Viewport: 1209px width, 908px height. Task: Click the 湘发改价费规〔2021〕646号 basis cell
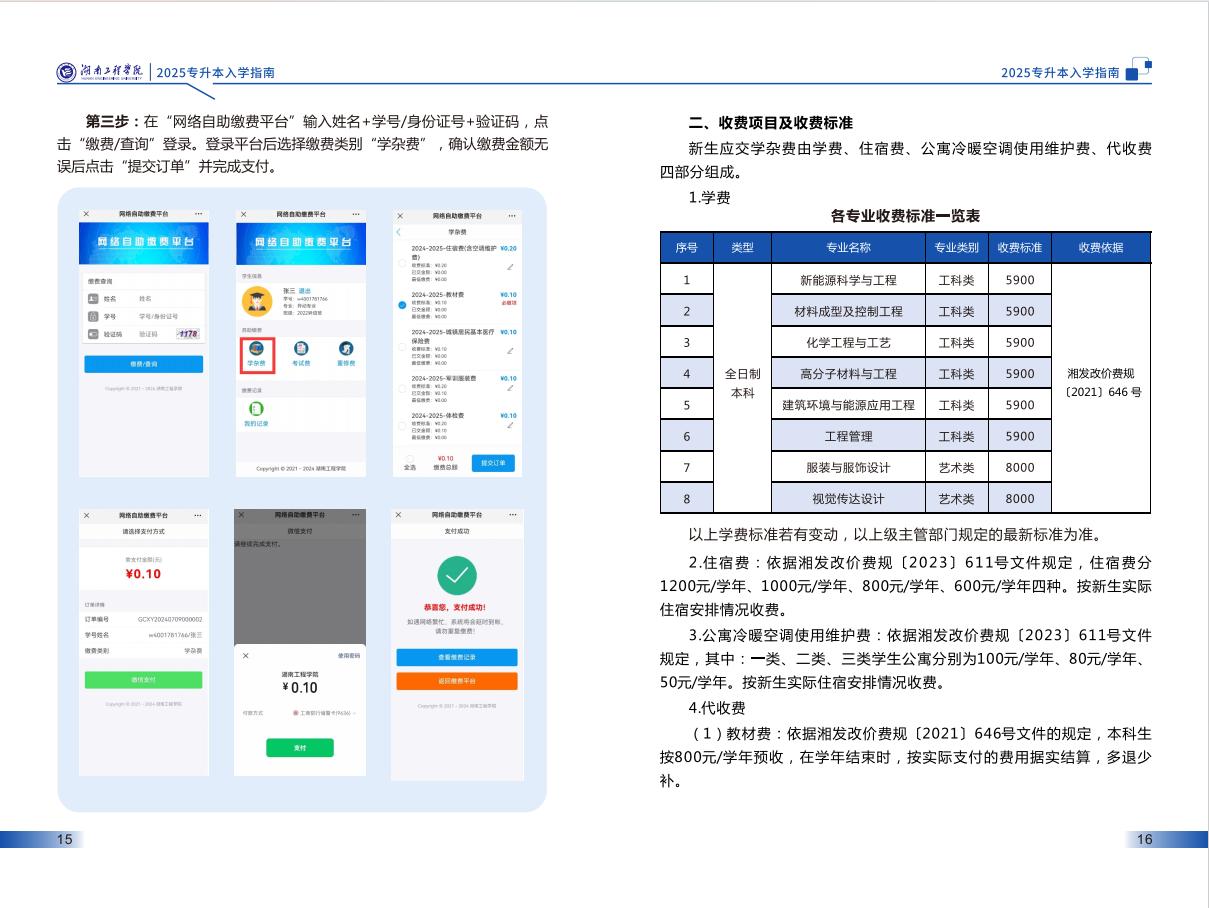pyautogui.click(x=1102, y=389)
